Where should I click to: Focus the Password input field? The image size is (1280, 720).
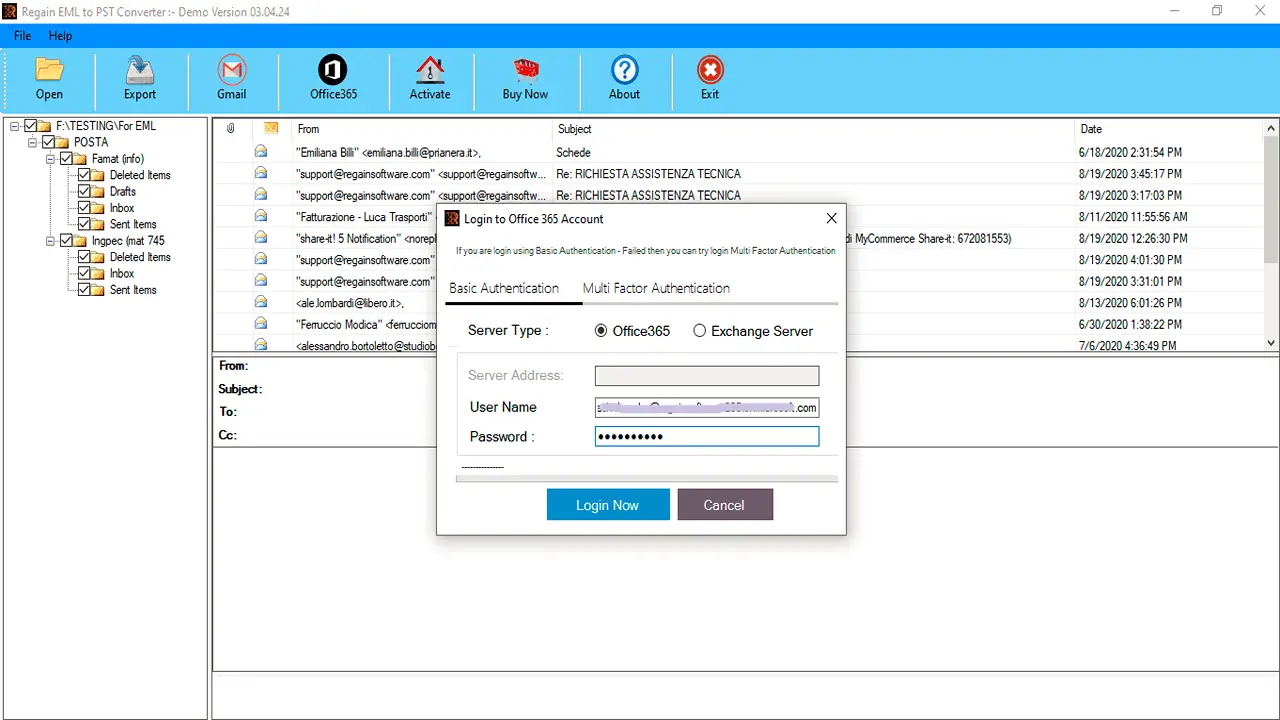(x=707, y=436)
